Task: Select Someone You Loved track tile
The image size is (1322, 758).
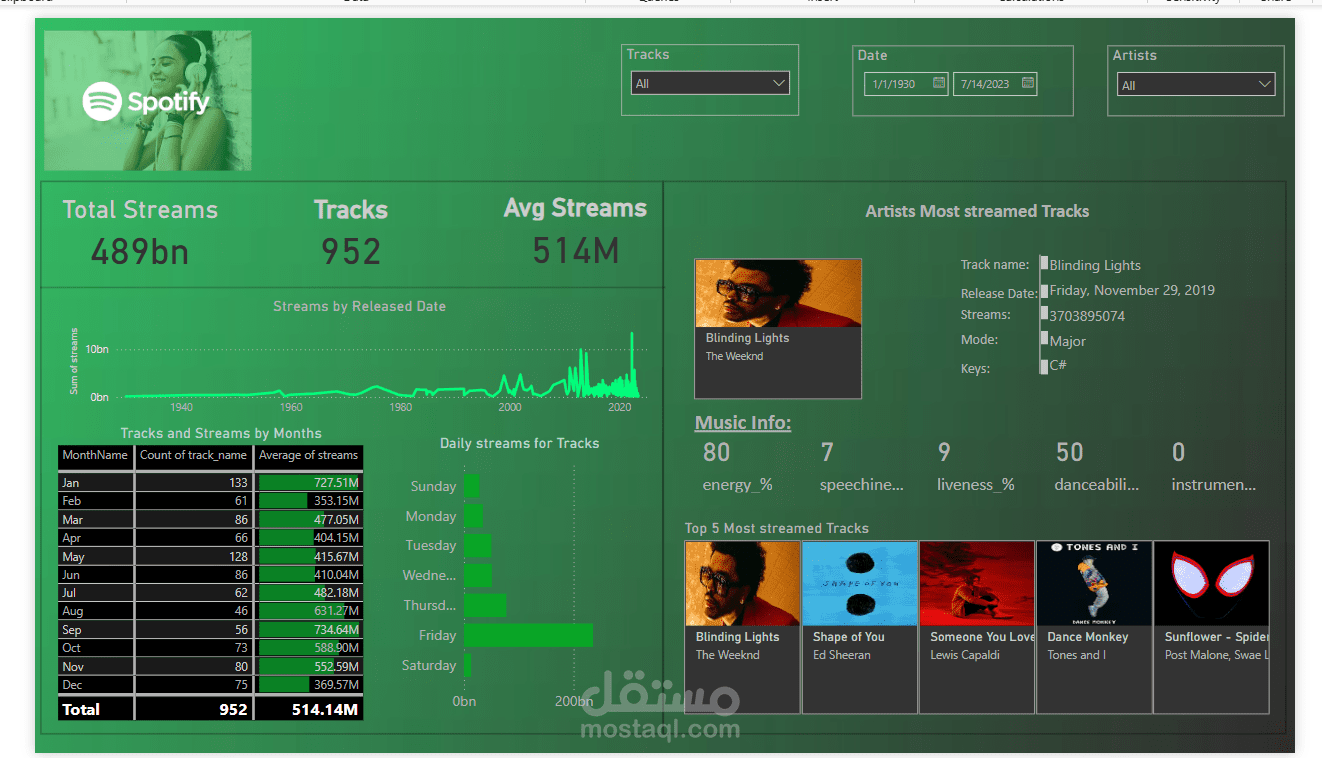Action: [x=977, y=626]
